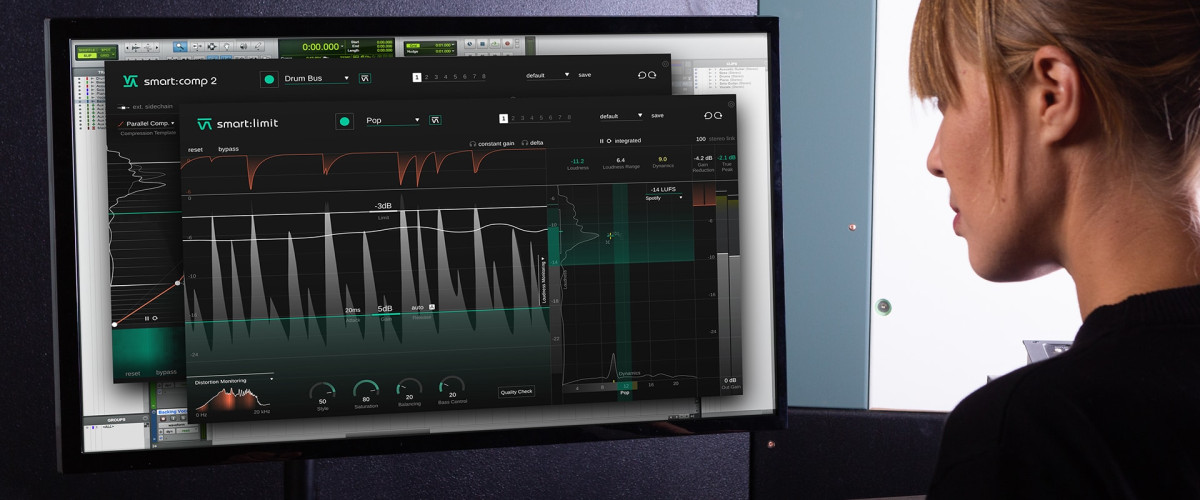Click the 5dB Gain handle
Viewport: 1200px width, 500px height.
click(x=385, y=310)
